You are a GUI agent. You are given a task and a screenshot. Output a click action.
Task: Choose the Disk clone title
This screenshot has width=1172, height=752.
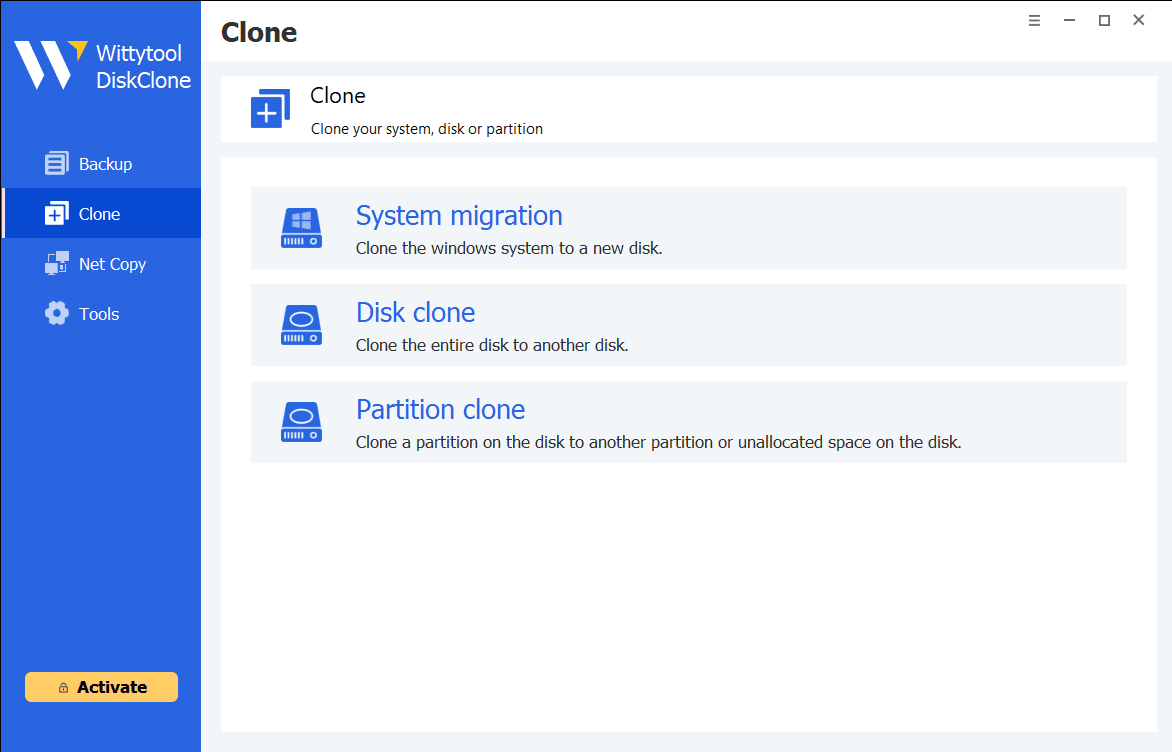tap(415, 313)
